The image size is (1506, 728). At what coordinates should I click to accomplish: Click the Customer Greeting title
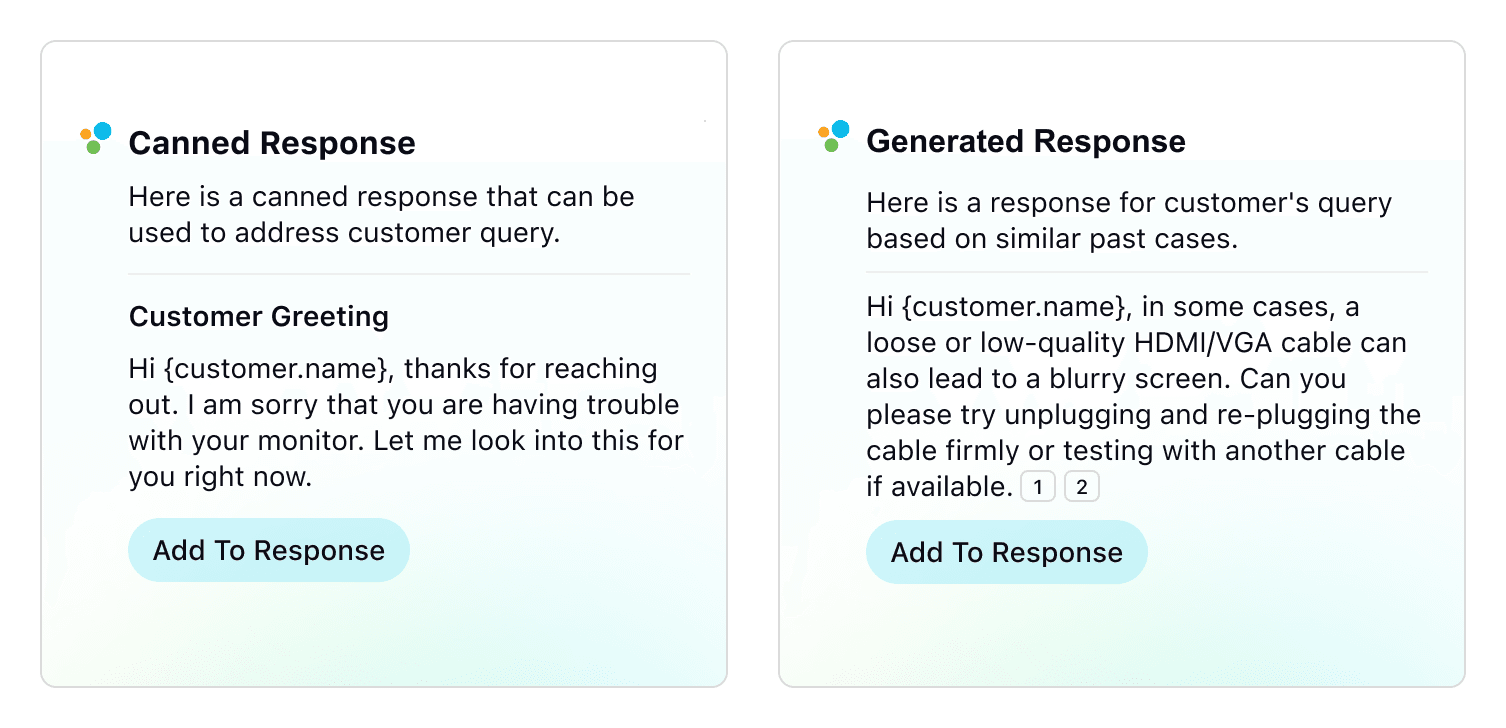pos(258,317)
